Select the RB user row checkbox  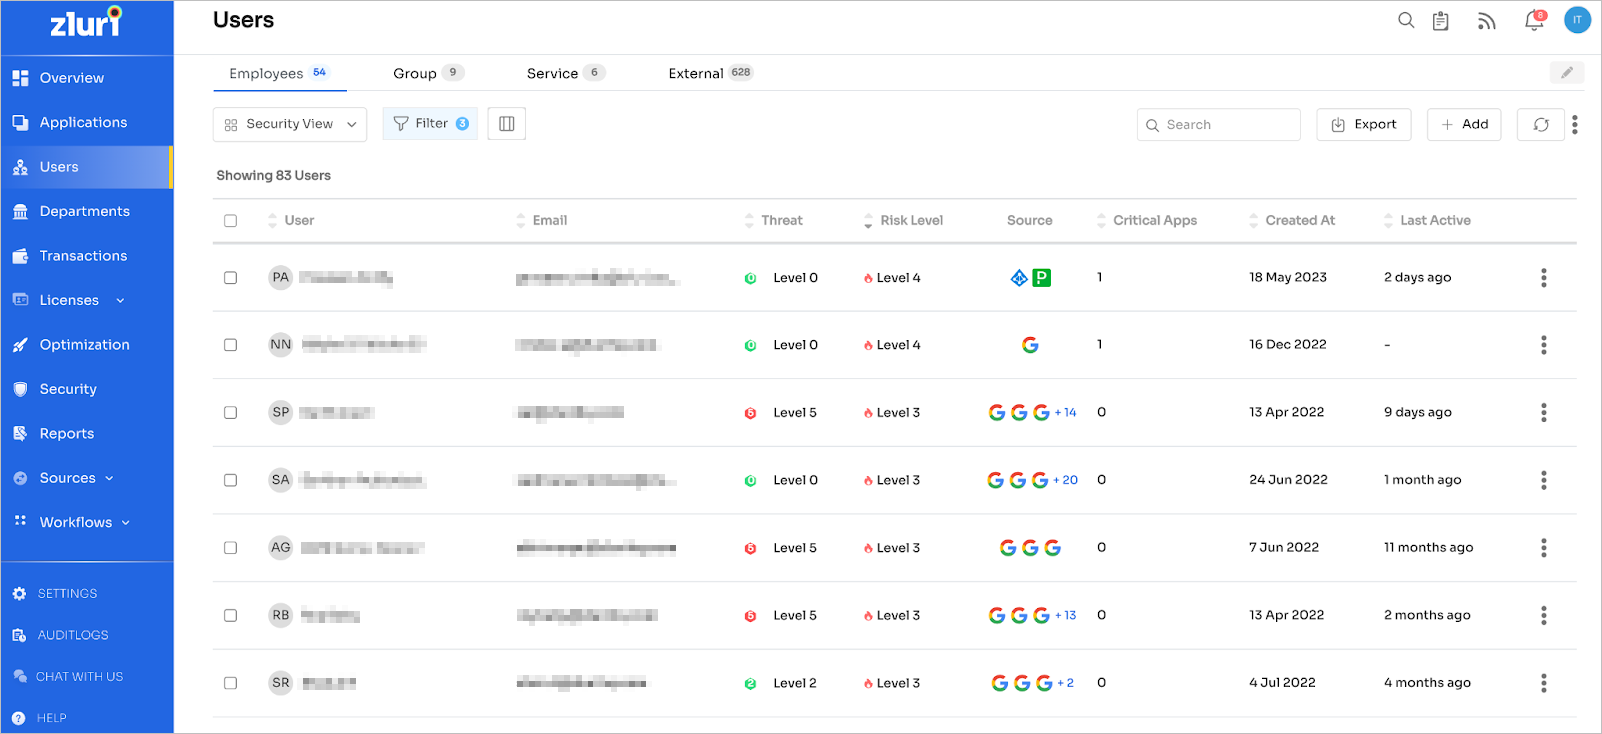click(231, 616)
